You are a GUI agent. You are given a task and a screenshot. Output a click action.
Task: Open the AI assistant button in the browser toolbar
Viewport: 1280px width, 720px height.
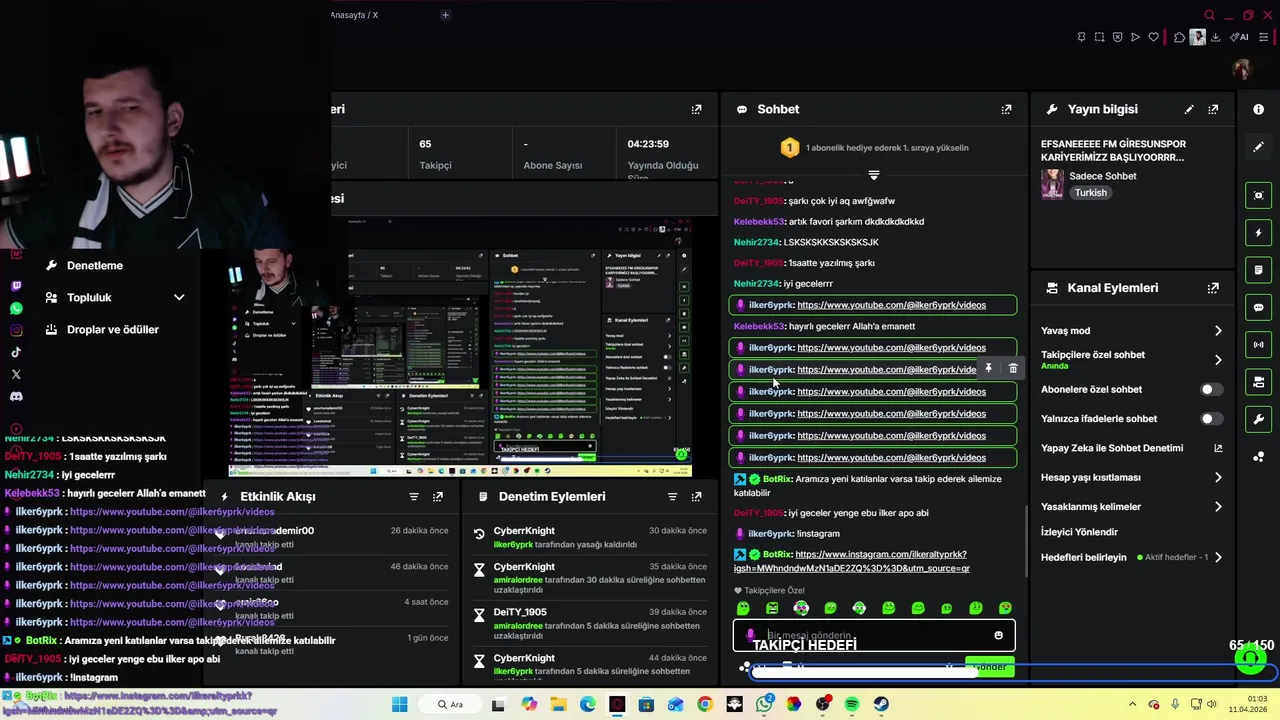1241,37
